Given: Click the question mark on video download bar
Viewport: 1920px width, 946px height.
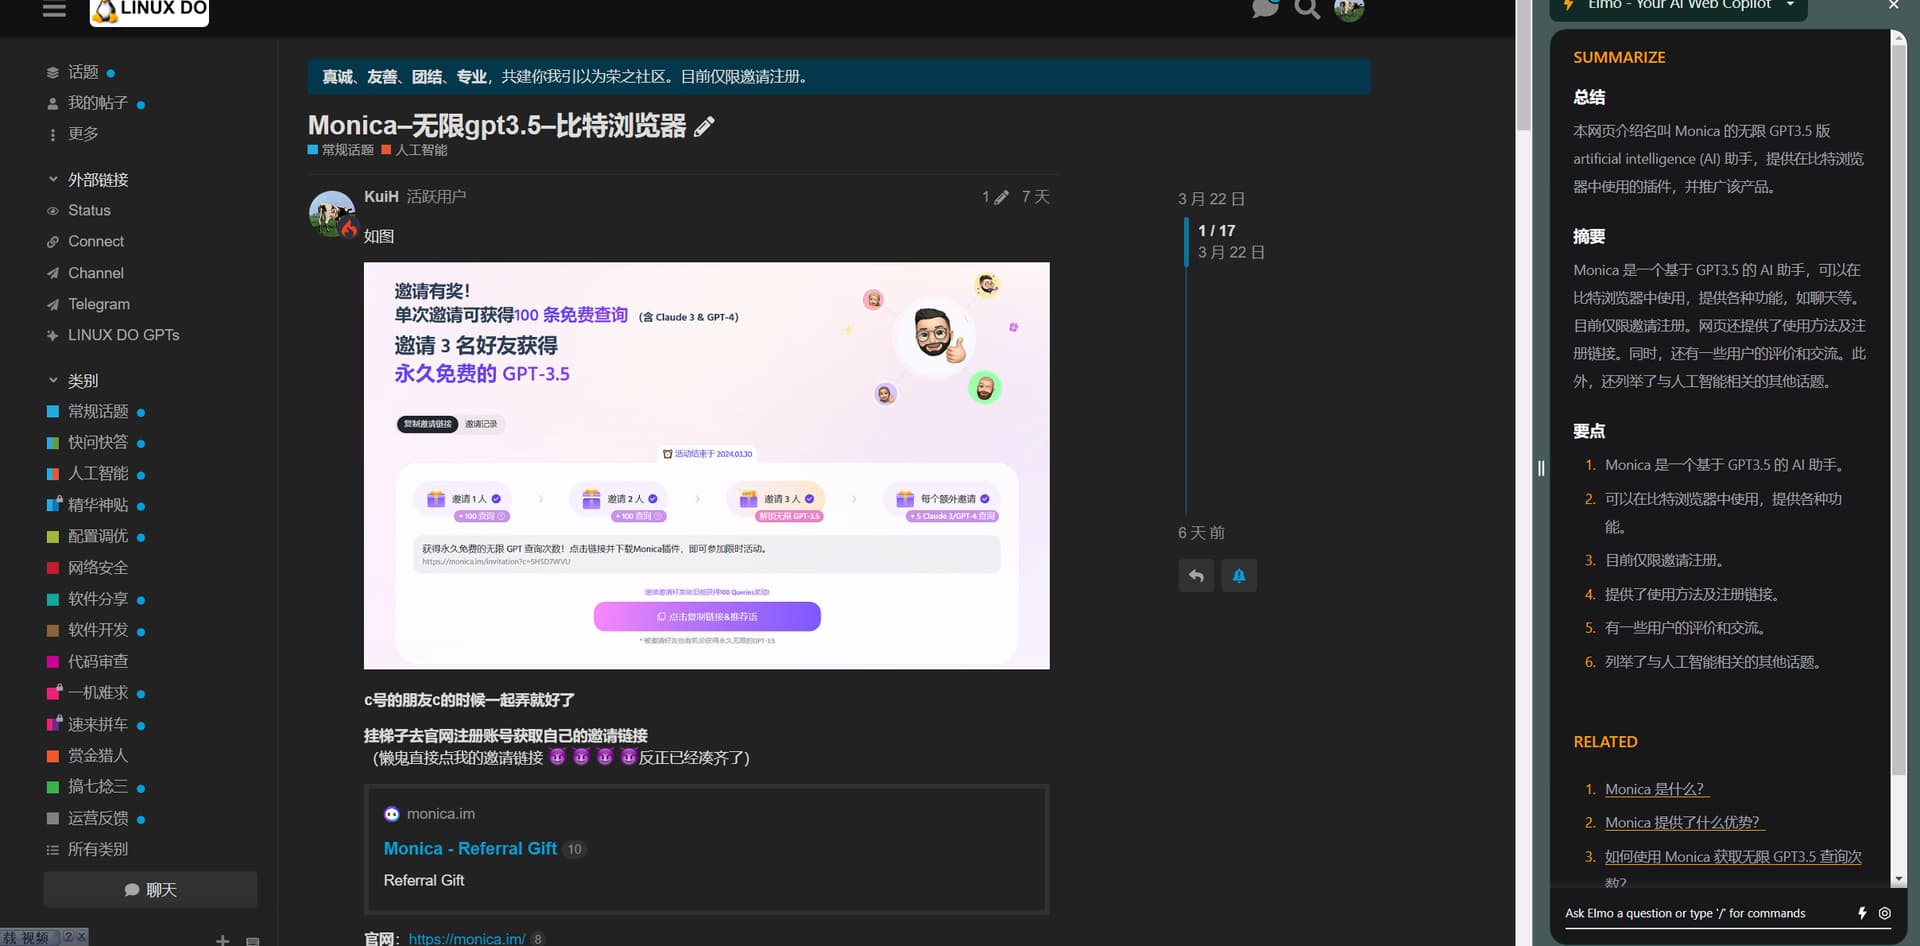Looking at the screenshot, I should 68,937.
